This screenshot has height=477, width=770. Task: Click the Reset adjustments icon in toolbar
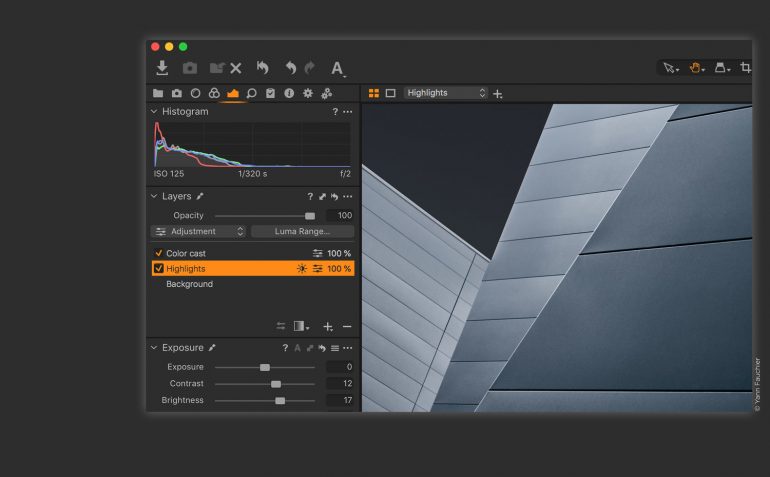pyautogui.click(x=262, y=68)
